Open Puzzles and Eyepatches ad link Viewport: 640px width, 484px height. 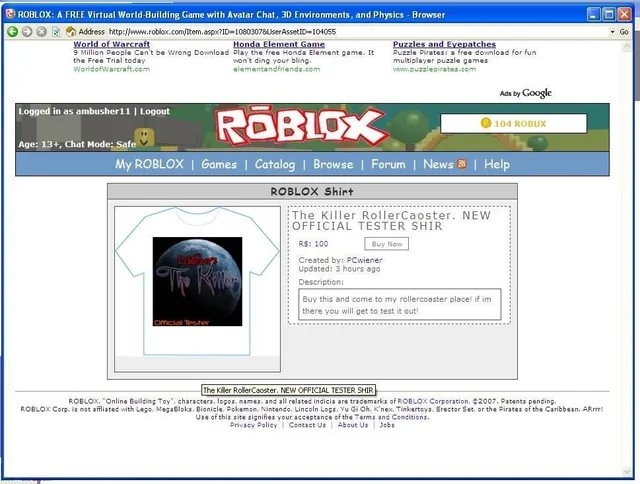point(444,44)
